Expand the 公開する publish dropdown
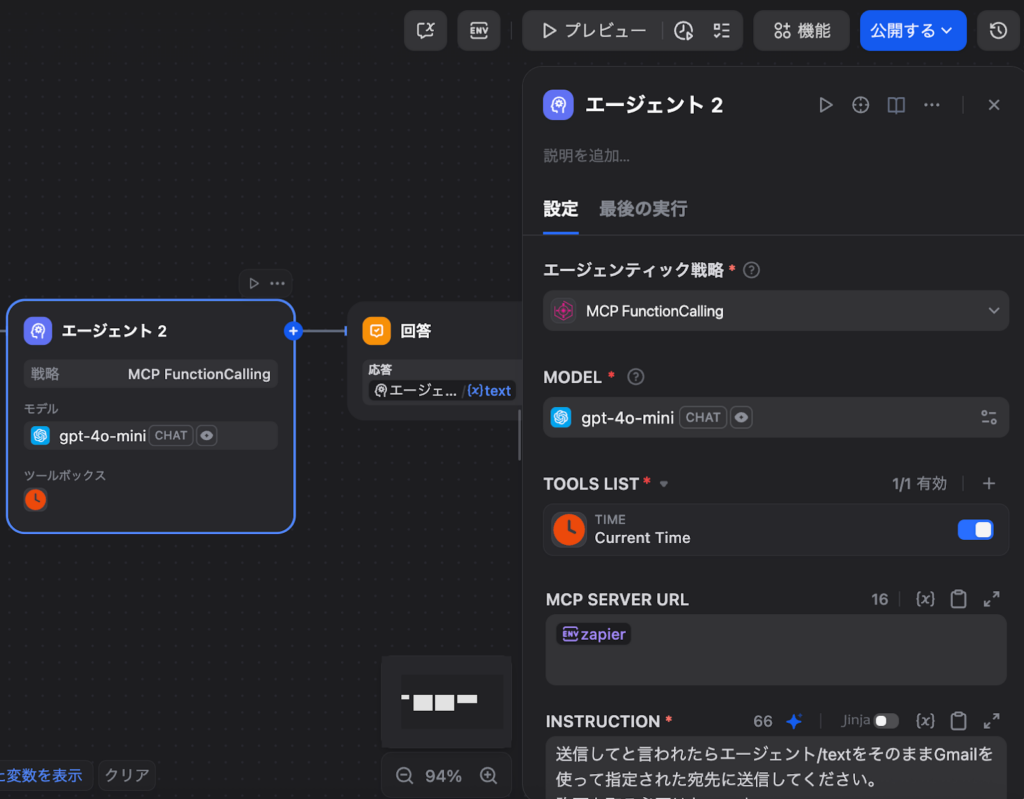 click(x=912, y=31)
